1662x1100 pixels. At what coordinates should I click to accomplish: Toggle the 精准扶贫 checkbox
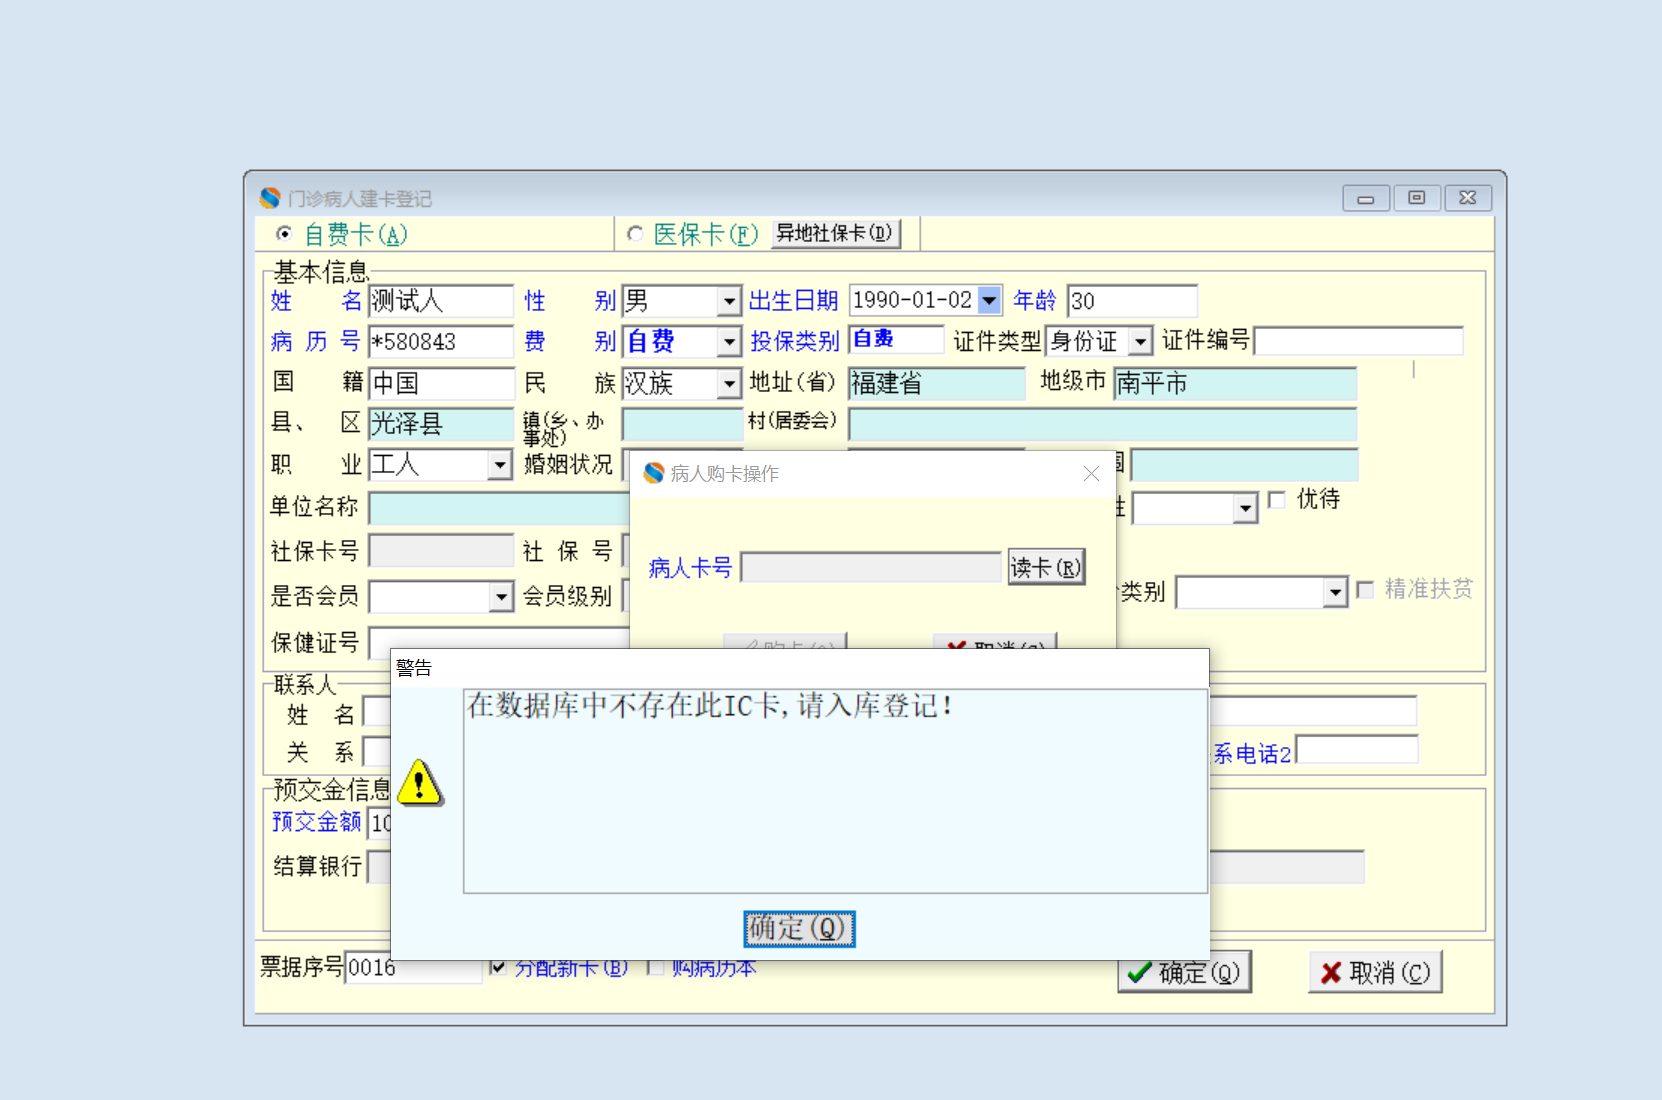pyautogui.click(x=1365, y=590)
